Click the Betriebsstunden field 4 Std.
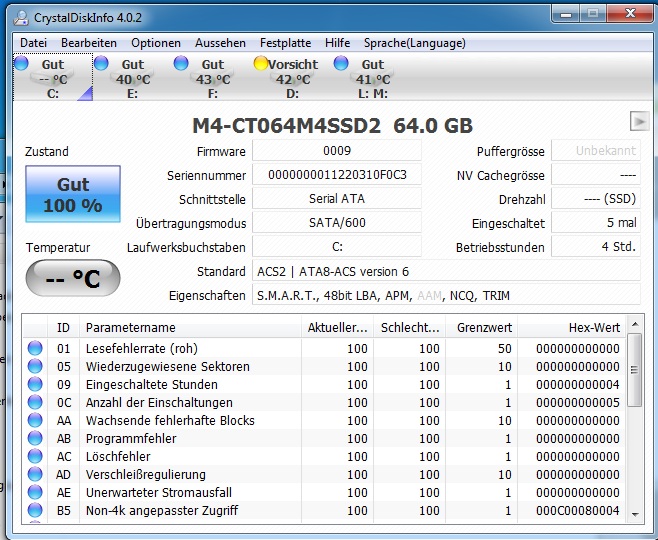658x540 pixels. pos(596,246)
